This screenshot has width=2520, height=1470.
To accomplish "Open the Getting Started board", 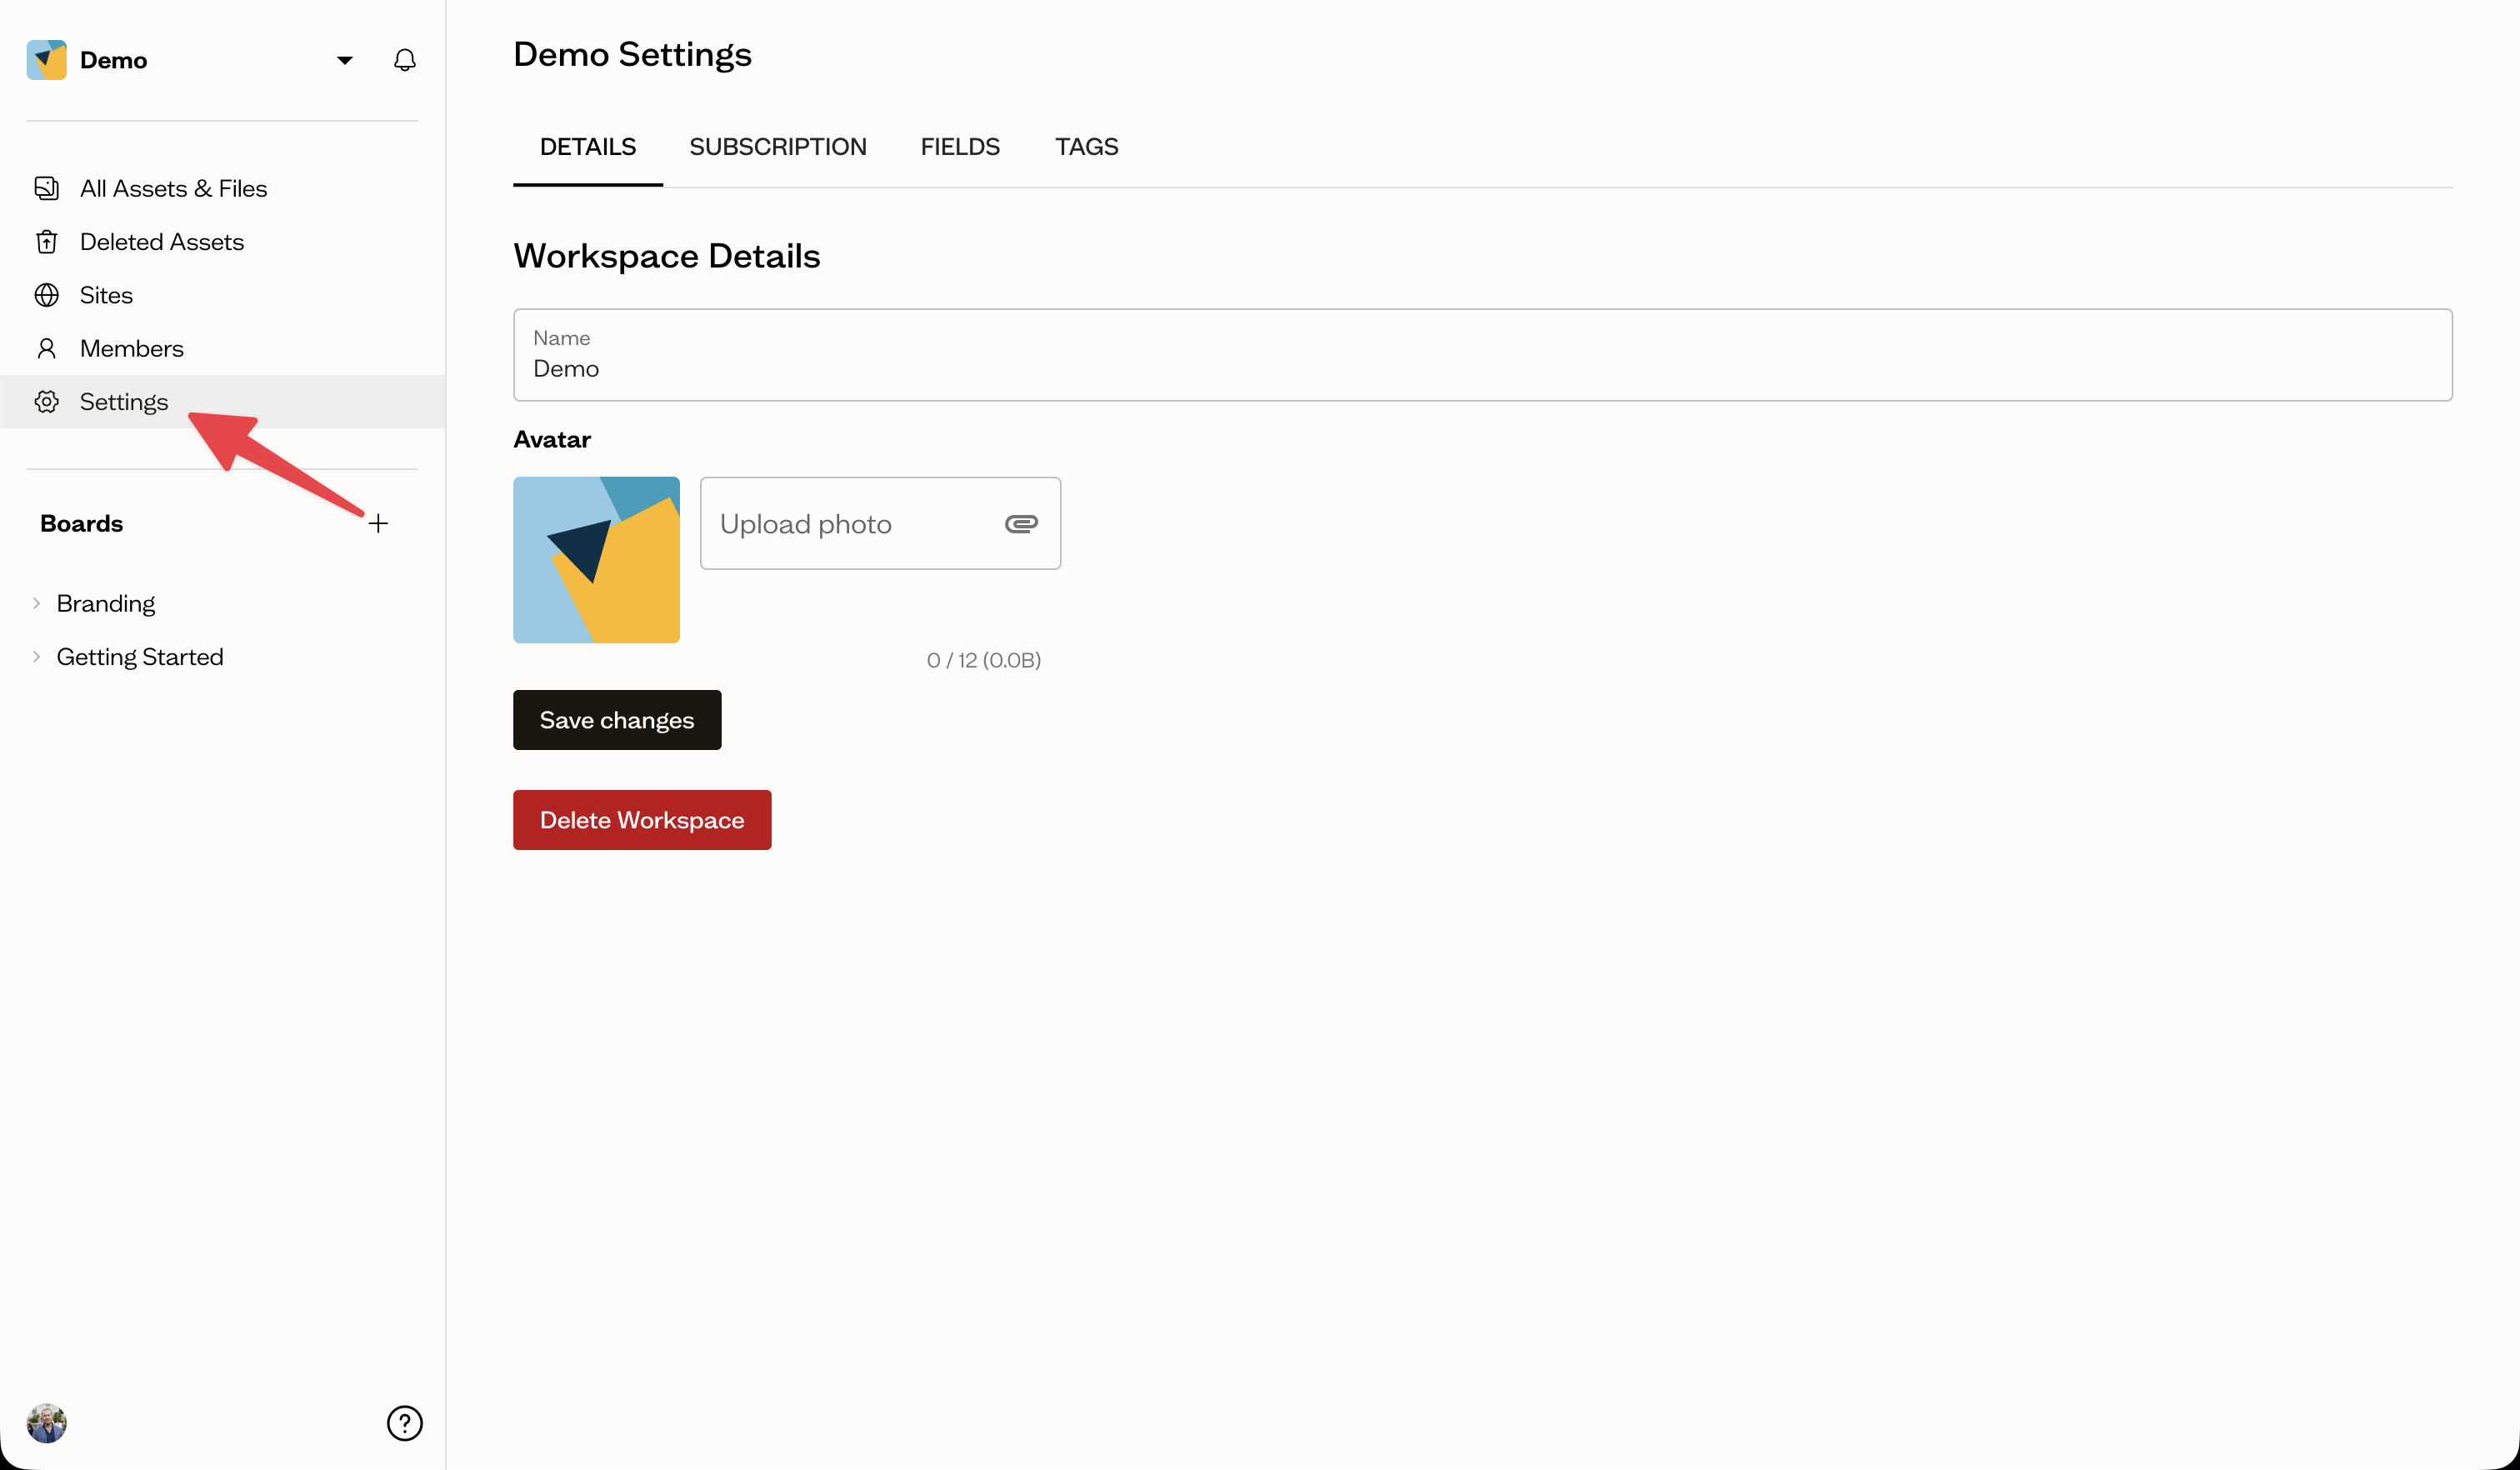I will click(140, 656).
